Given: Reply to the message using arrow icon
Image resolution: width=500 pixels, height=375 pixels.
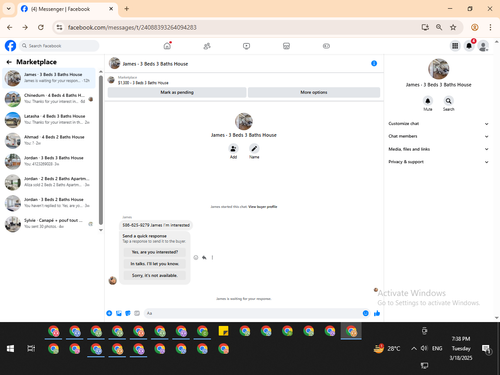Looking at the screenshot, I should (204, 257).
